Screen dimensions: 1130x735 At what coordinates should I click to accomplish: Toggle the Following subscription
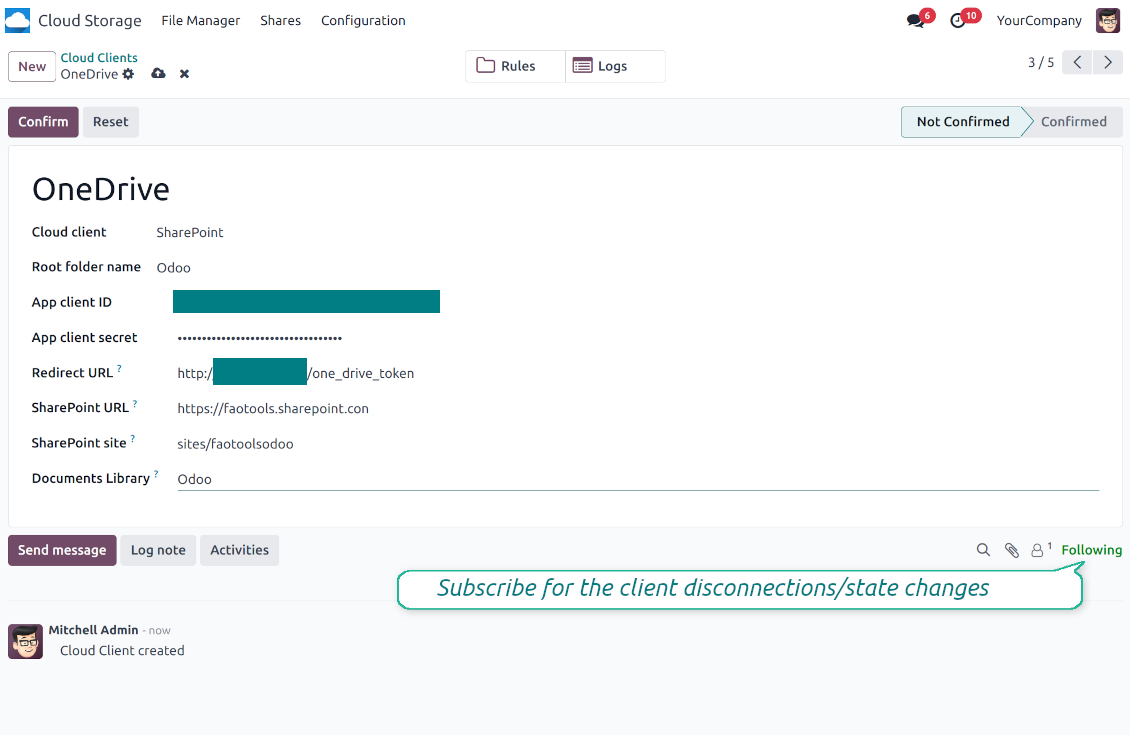[x=1091, y=550]
